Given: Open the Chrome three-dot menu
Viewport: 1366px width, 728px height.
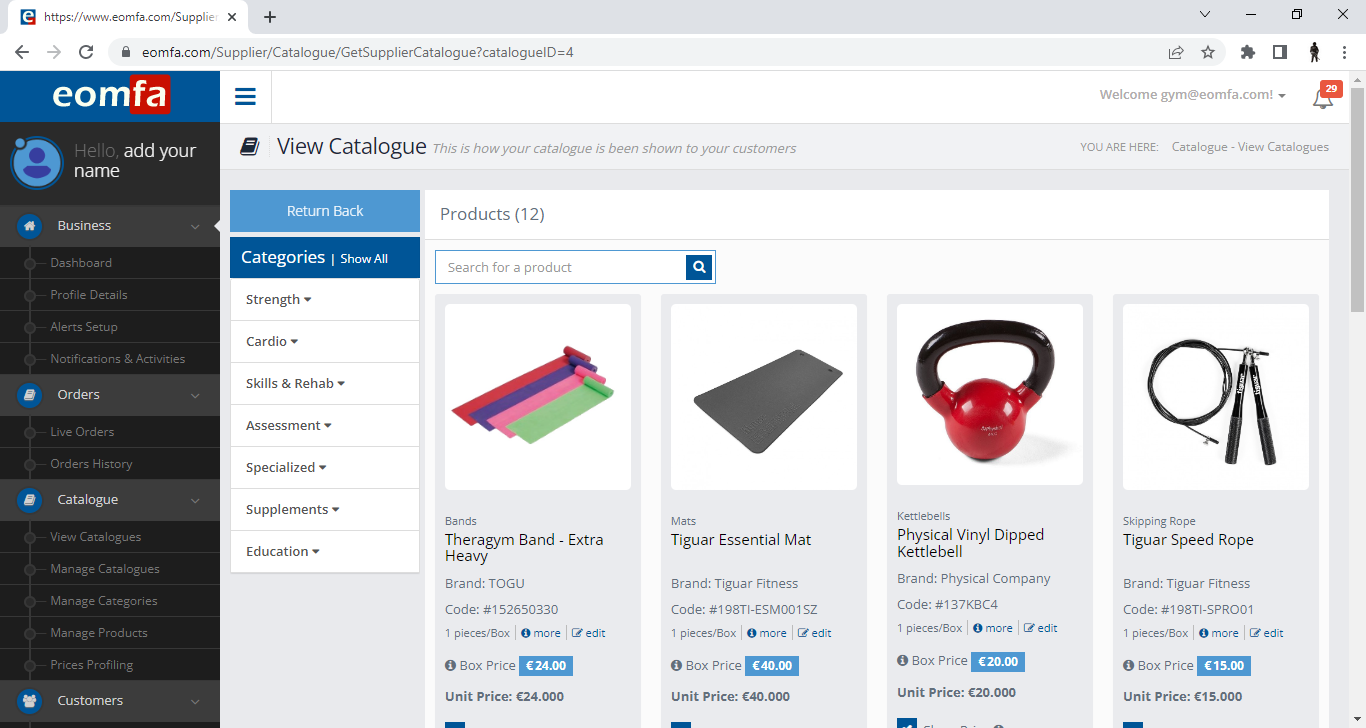Looking at the screenshot, I should click(x=1345, y=52).
